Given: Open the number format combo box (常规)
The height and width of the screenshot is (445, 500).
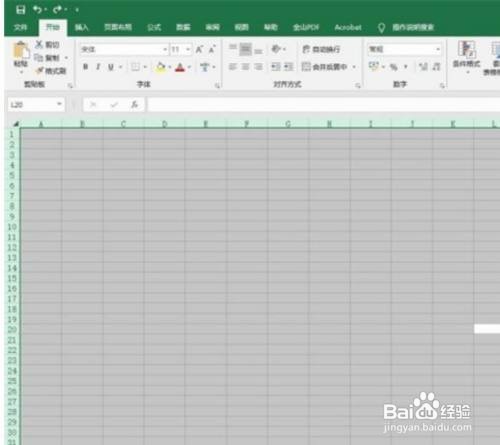Looking at the screenshot, I should 405,49.
